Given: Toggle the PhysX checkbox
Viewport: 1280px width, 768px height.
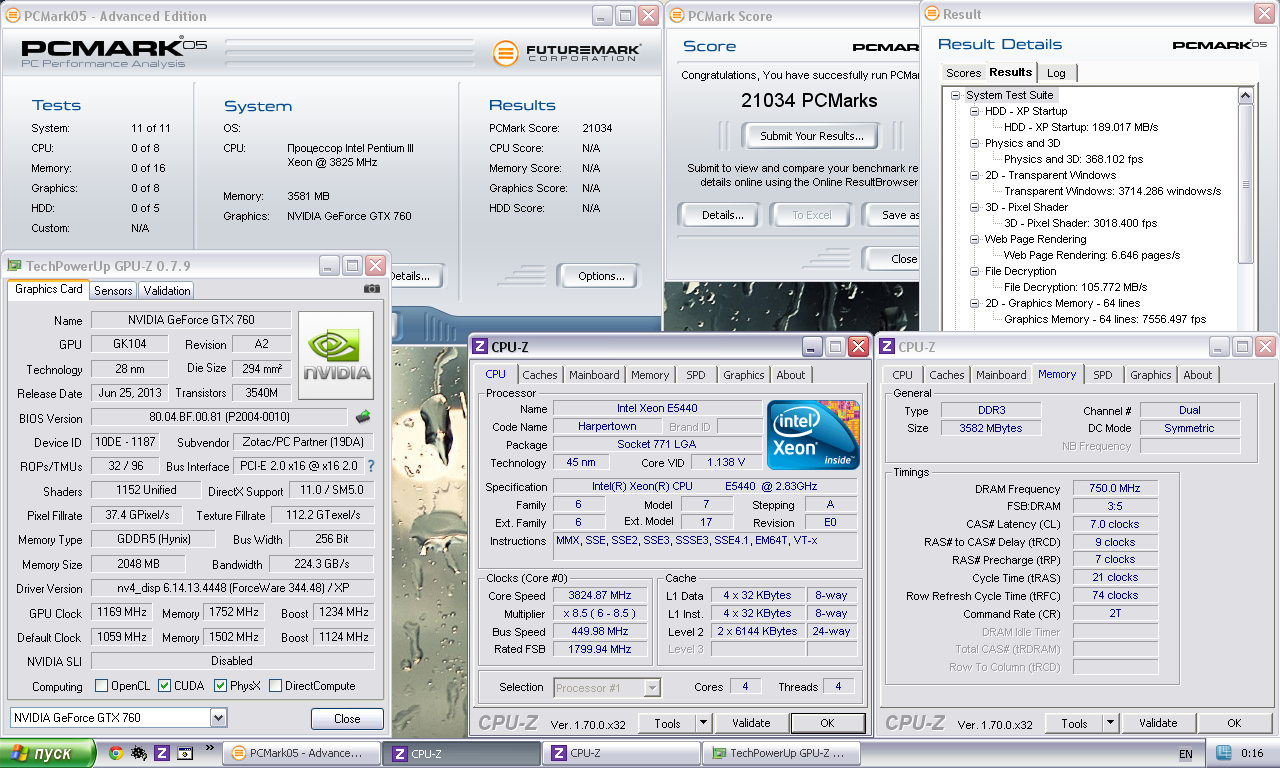Looking at the screenshot, I should [221, 686].
